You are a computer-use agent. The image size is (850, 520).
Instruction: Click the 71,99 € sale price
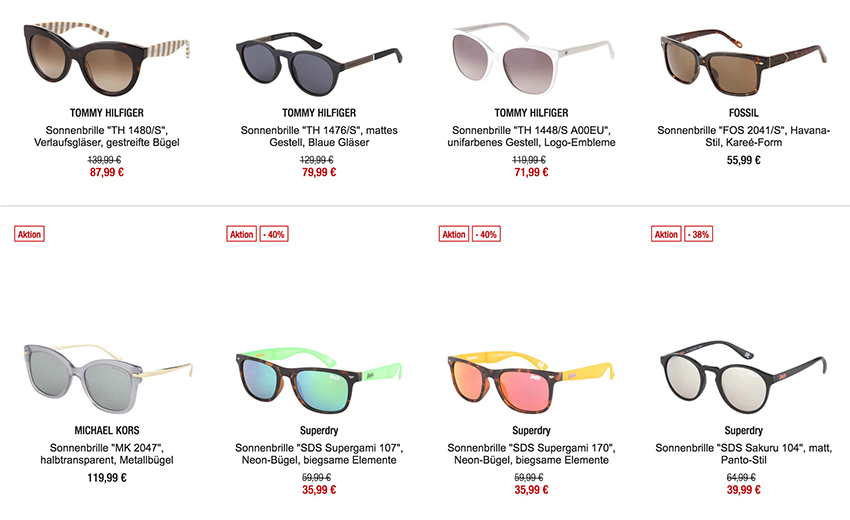click(x=531, y=172)
